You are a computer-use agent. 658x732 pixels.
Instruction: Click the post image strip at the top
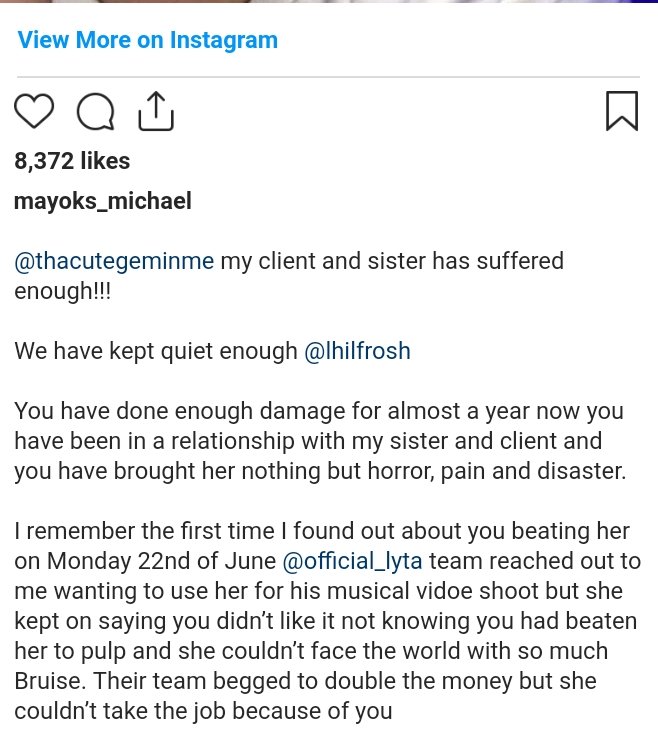pos(329,3)
